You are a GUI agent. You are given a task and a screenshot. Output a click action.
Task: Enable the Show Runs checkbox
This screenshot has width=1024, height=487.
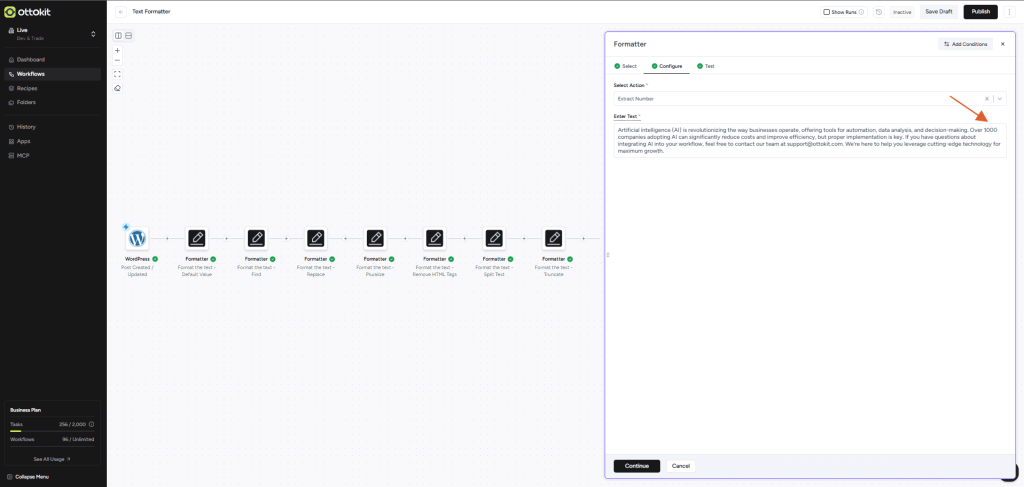tap(826, 12)
